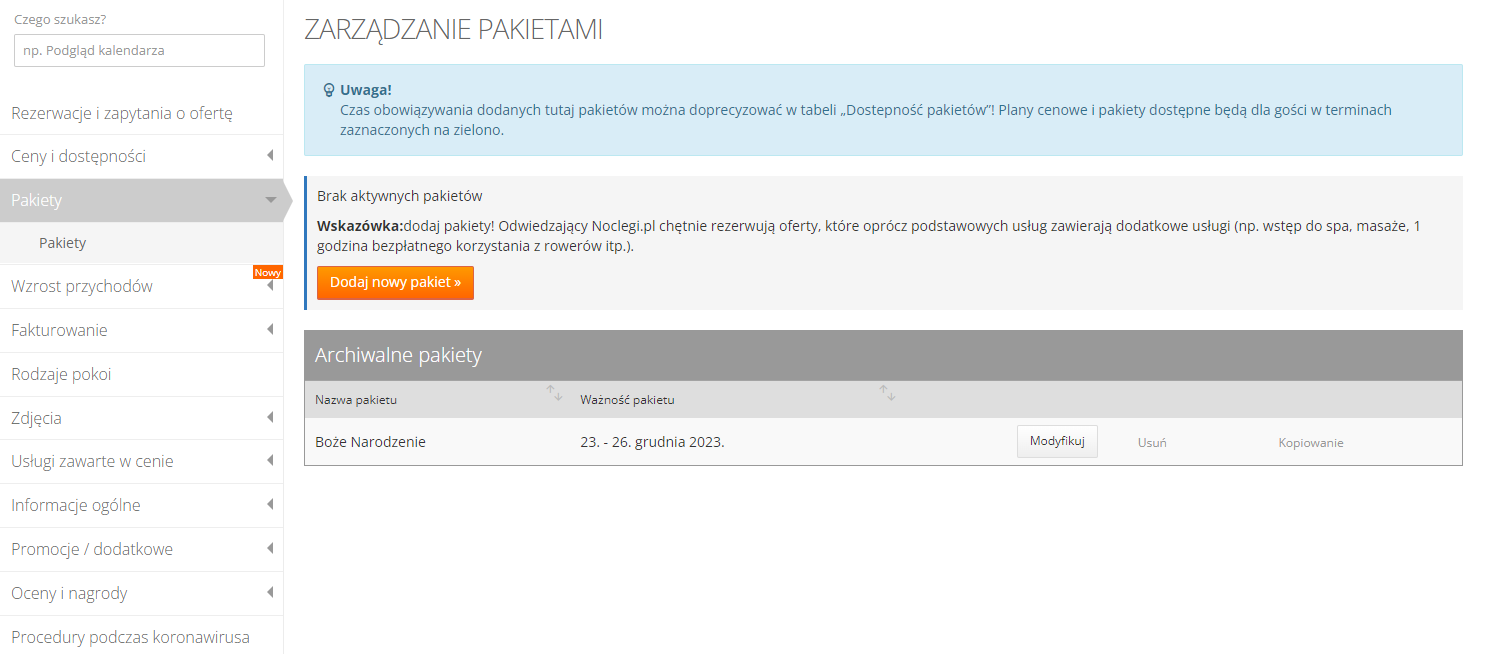This screenshot has width=1502, height=654.
Task: Expand the "Informacje ogólne" section
Action: coord(140,505)
